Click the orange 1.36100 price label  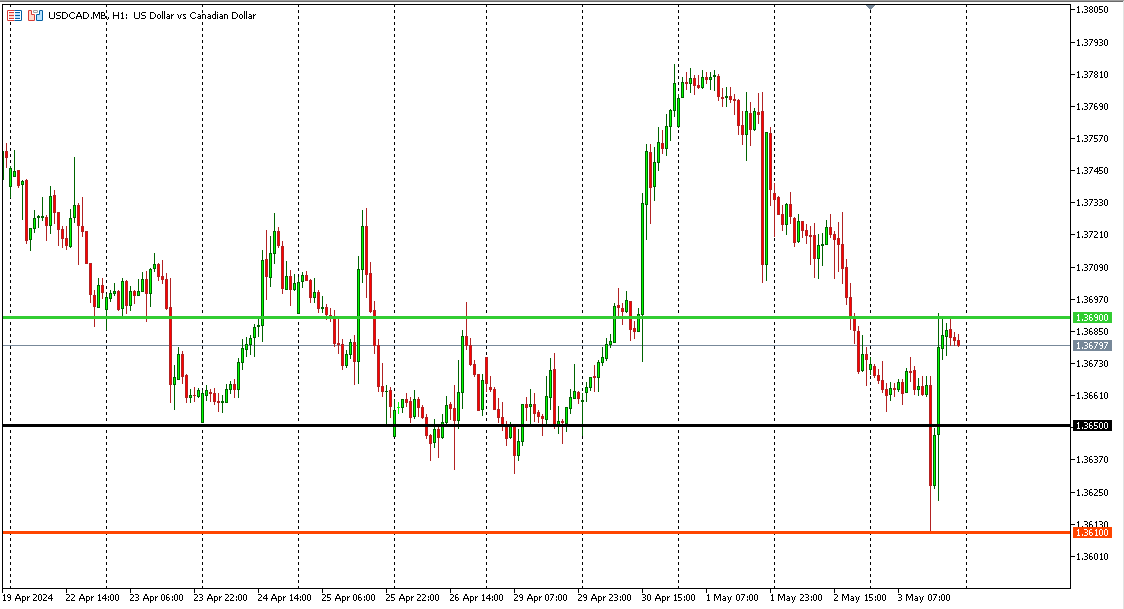(1092, 532)
